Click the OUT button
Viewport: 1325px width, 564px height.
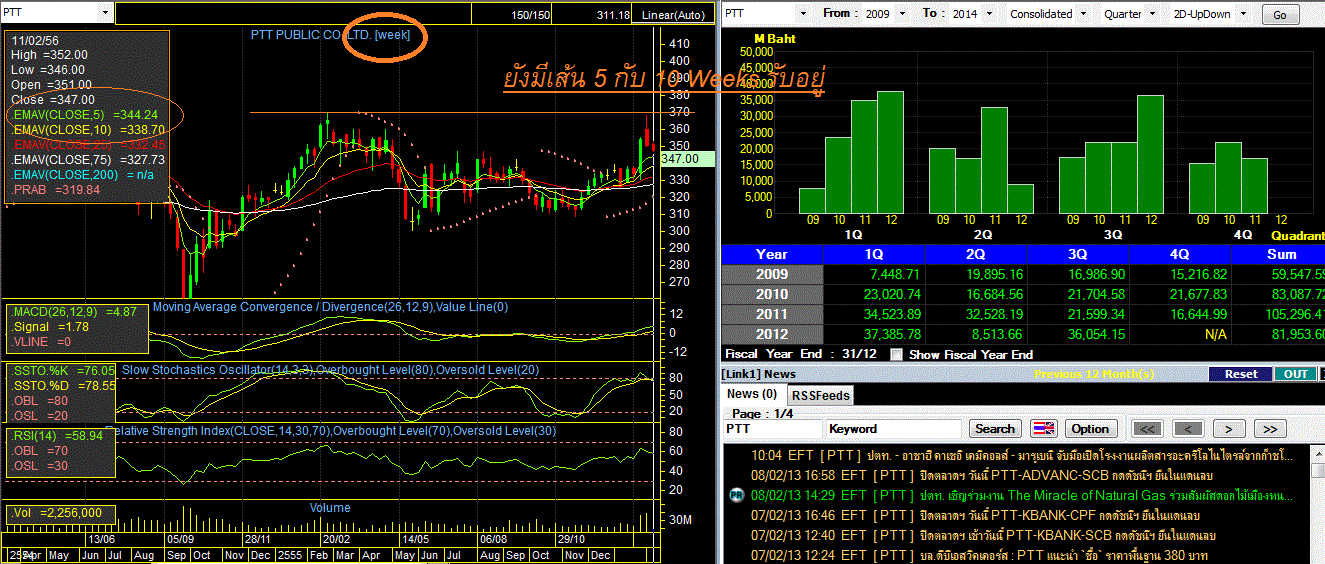tap(1296, 374)
